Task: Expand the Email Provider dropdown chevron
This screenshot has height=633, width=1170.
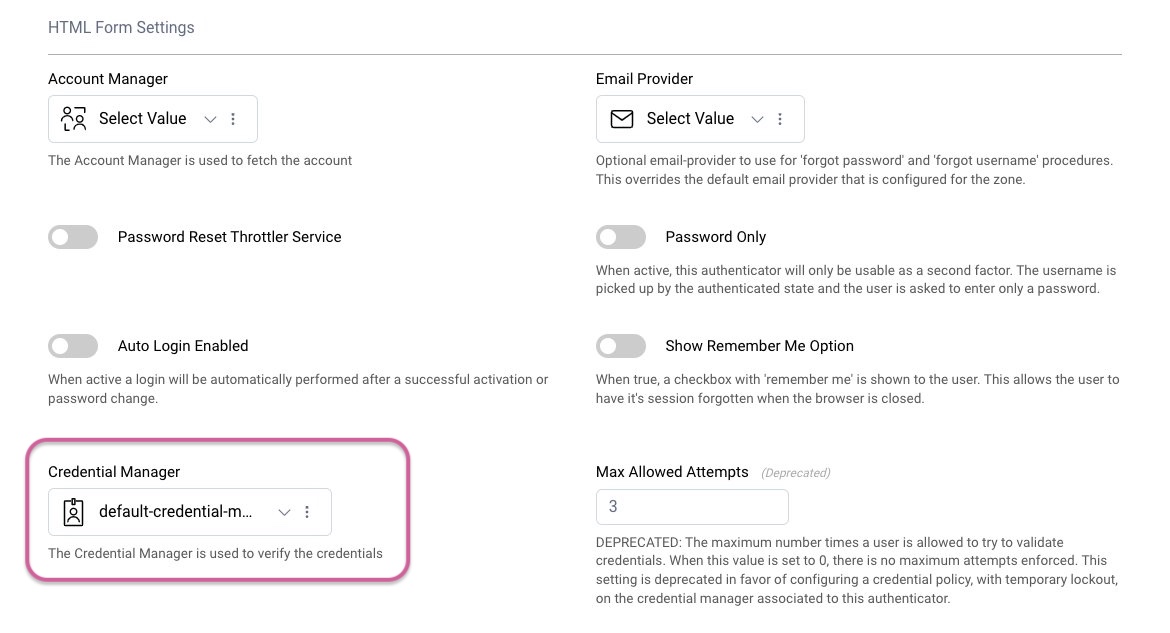Action: click(x=757, y=119)
